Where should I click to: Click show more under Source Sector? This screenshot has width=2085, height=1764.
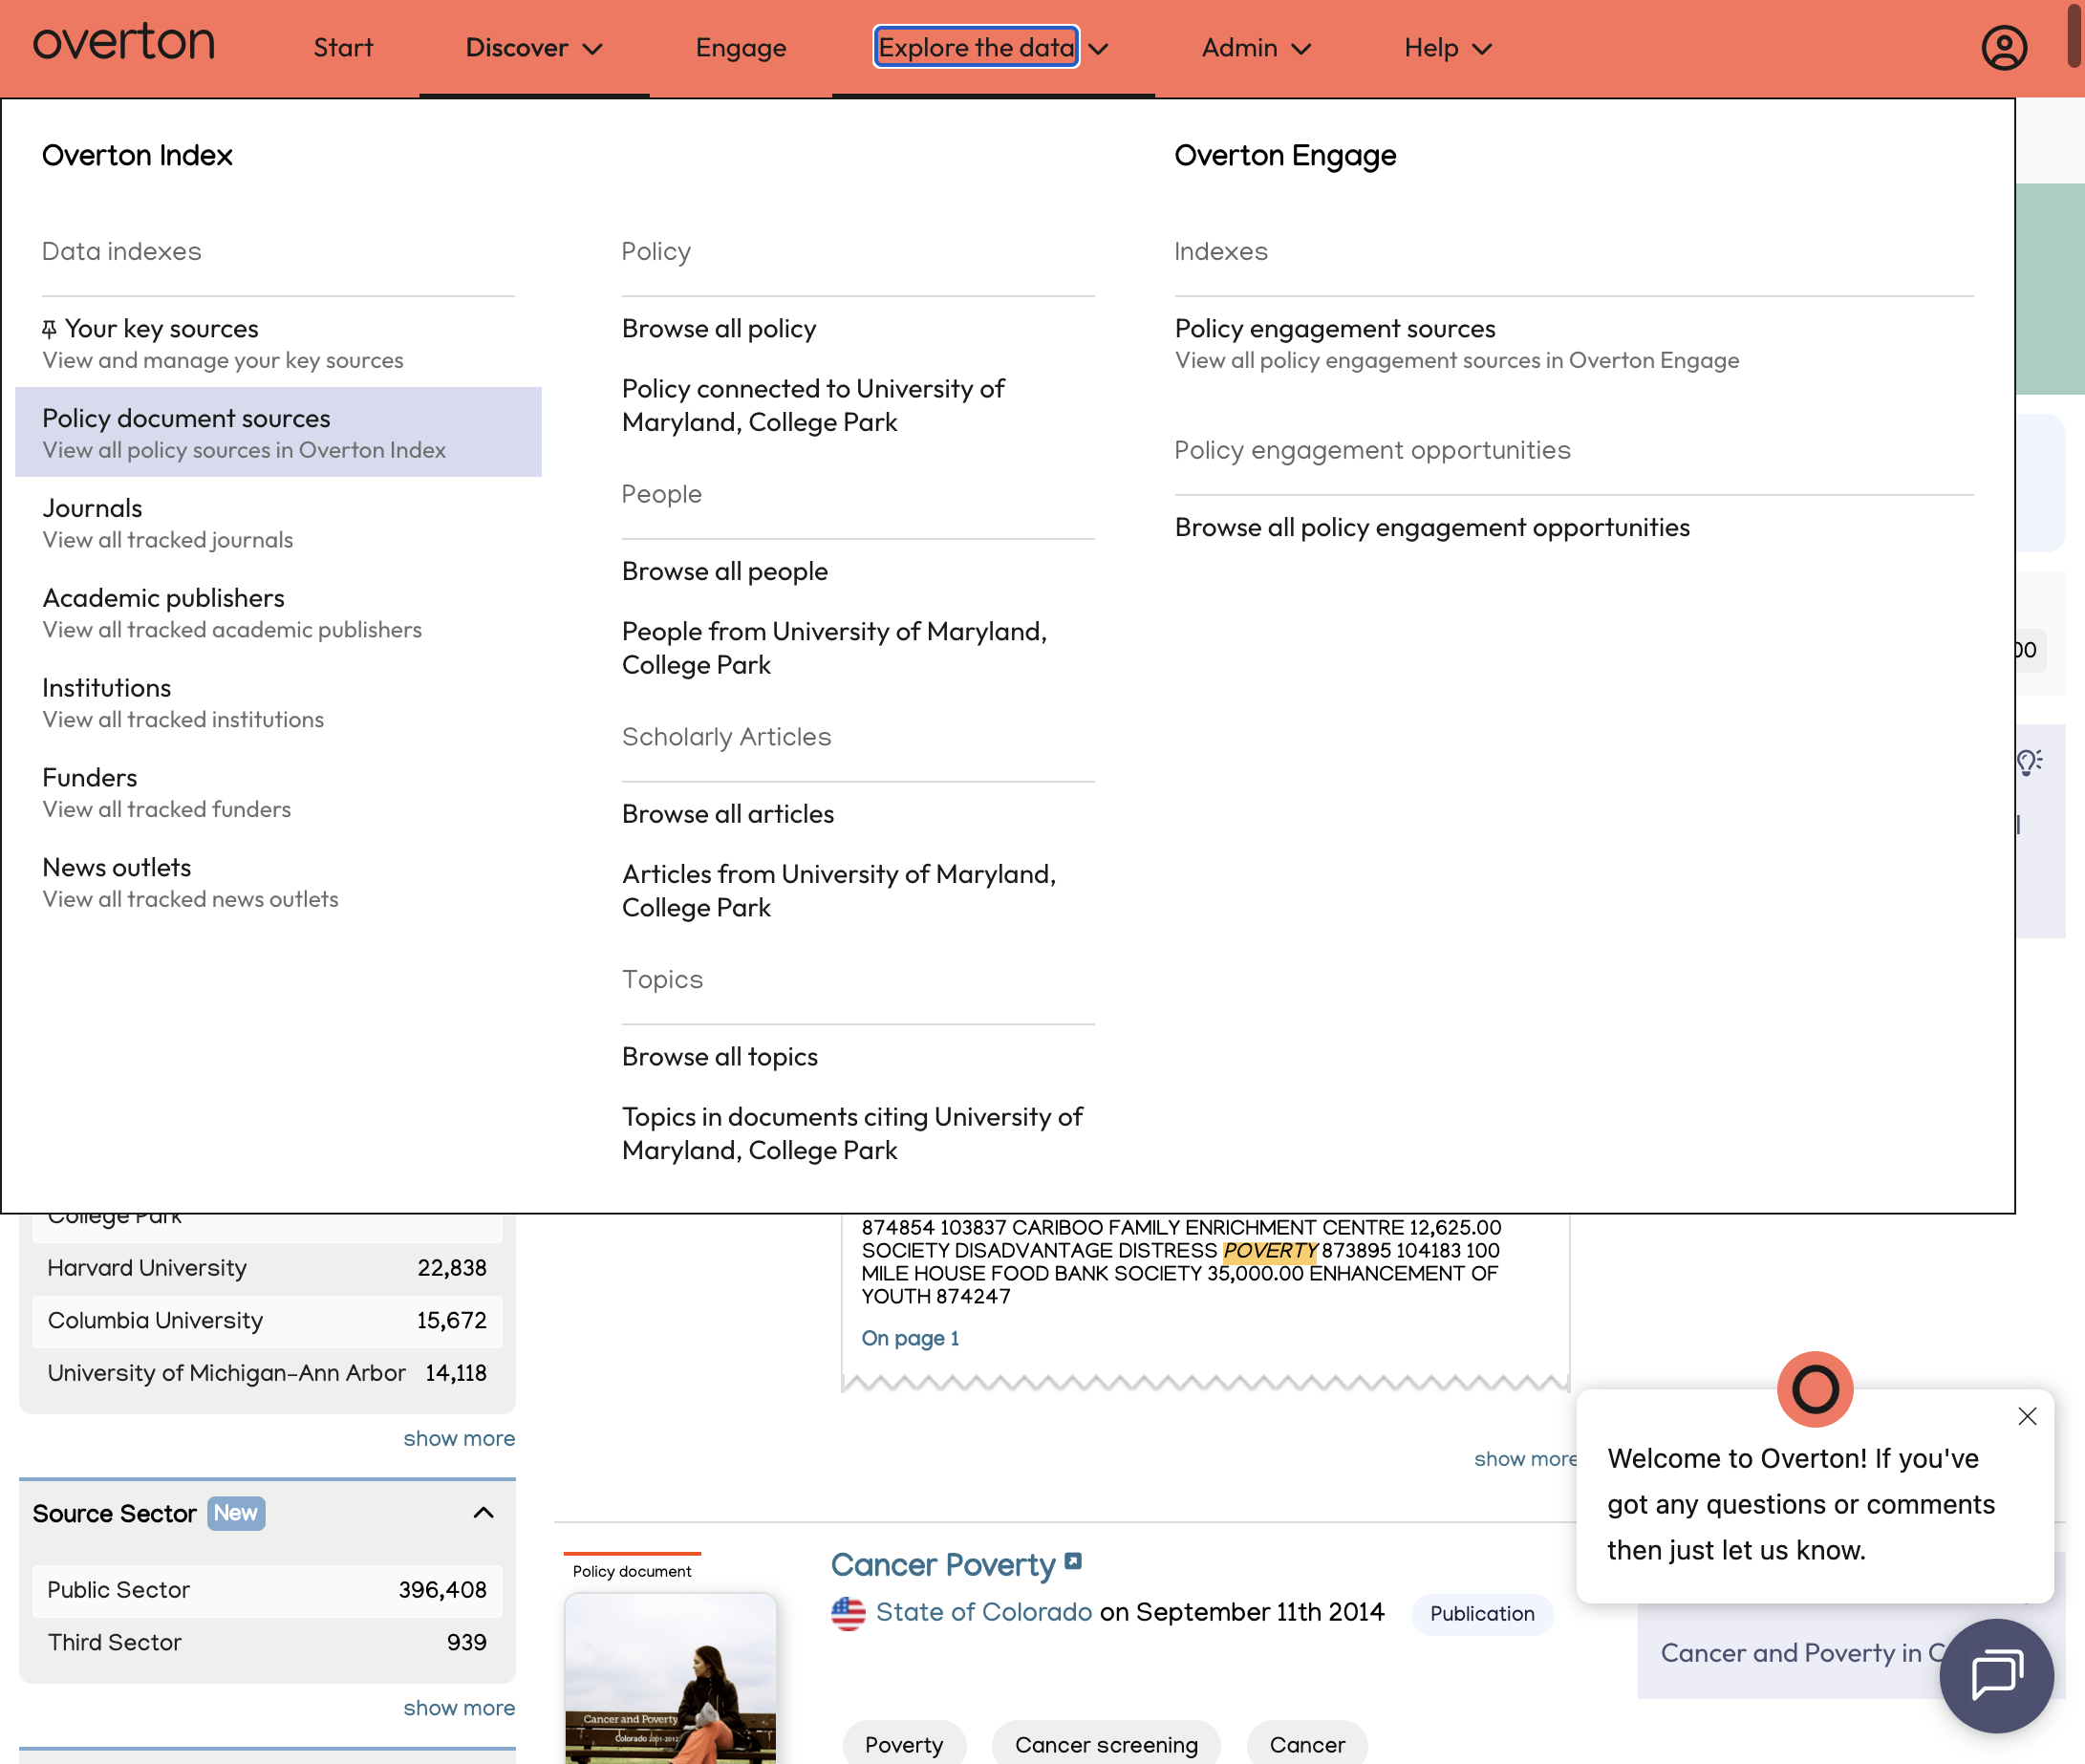click(459, 1708)
